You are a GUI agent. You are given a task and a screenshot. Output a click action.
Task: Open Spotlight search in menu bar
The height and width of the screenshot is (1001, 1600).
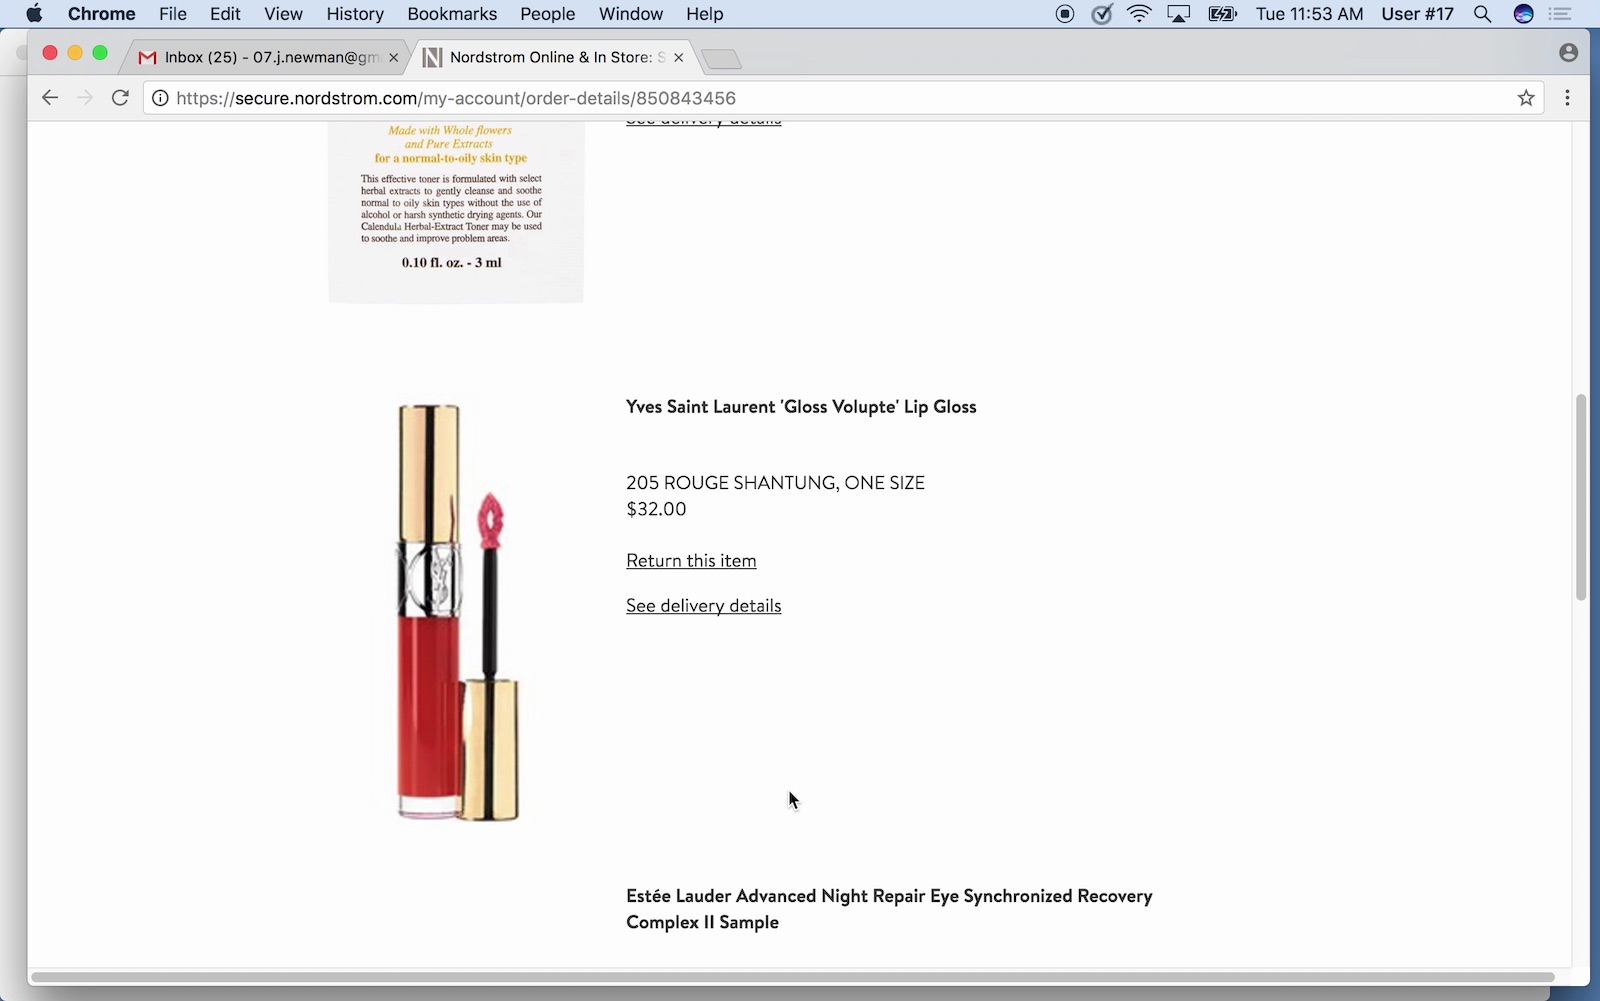pyautogui.click(x=1483, y=14)
